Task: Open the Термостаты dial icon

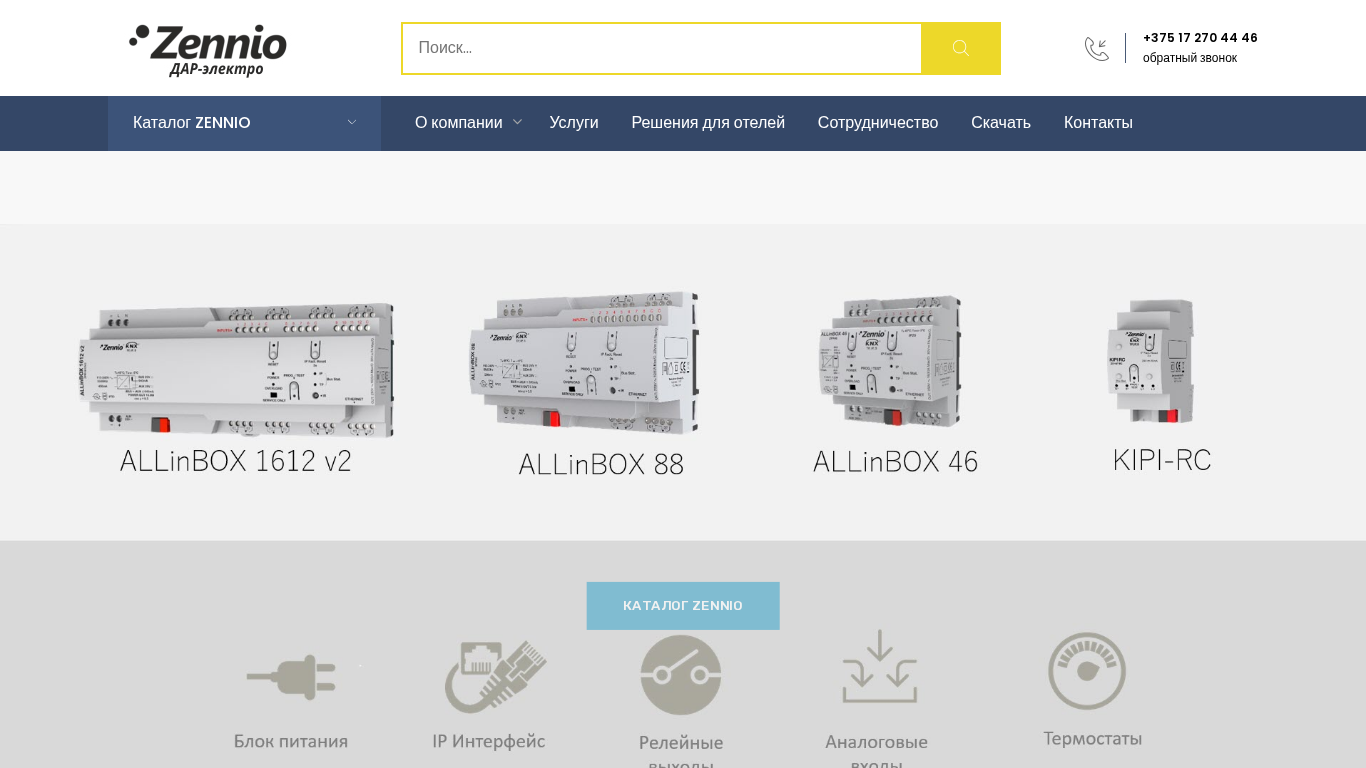Action: (1087, 671)
